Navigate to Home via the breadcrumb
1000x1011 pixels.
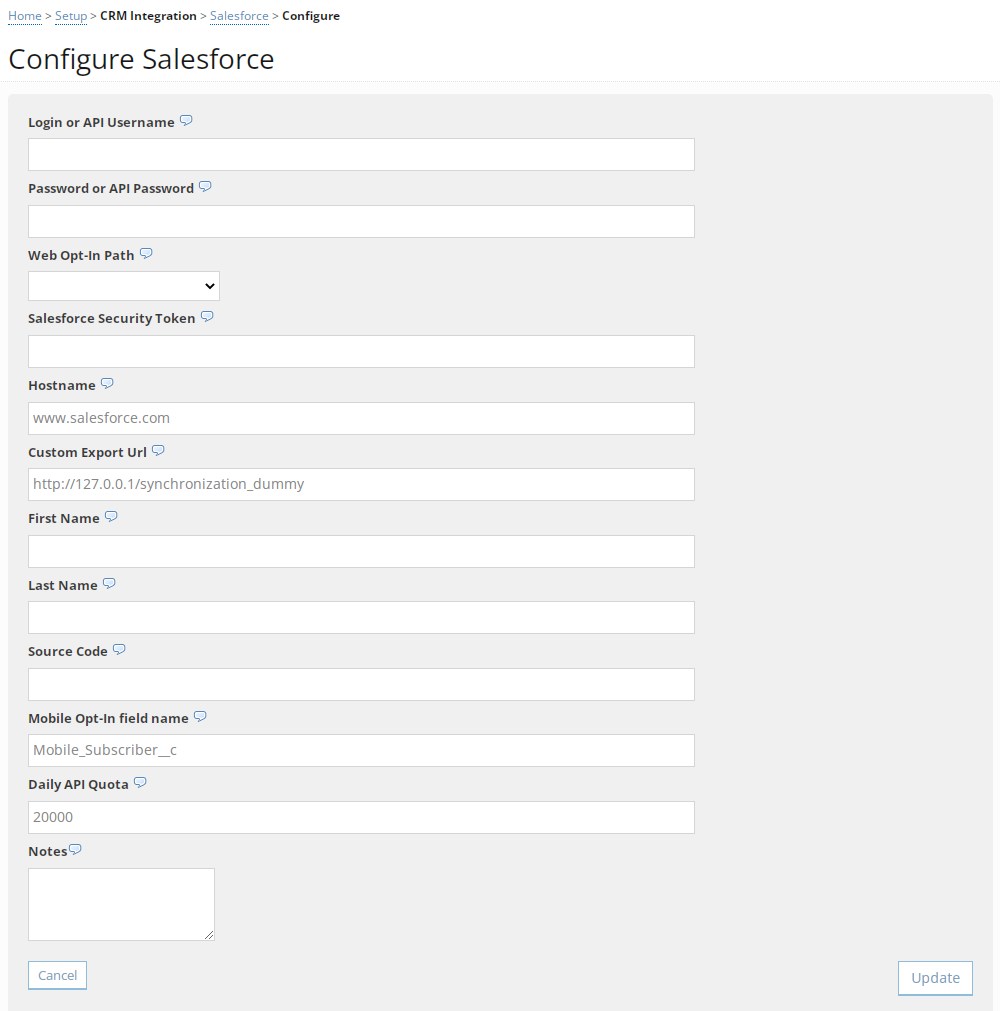click(24, 15)
